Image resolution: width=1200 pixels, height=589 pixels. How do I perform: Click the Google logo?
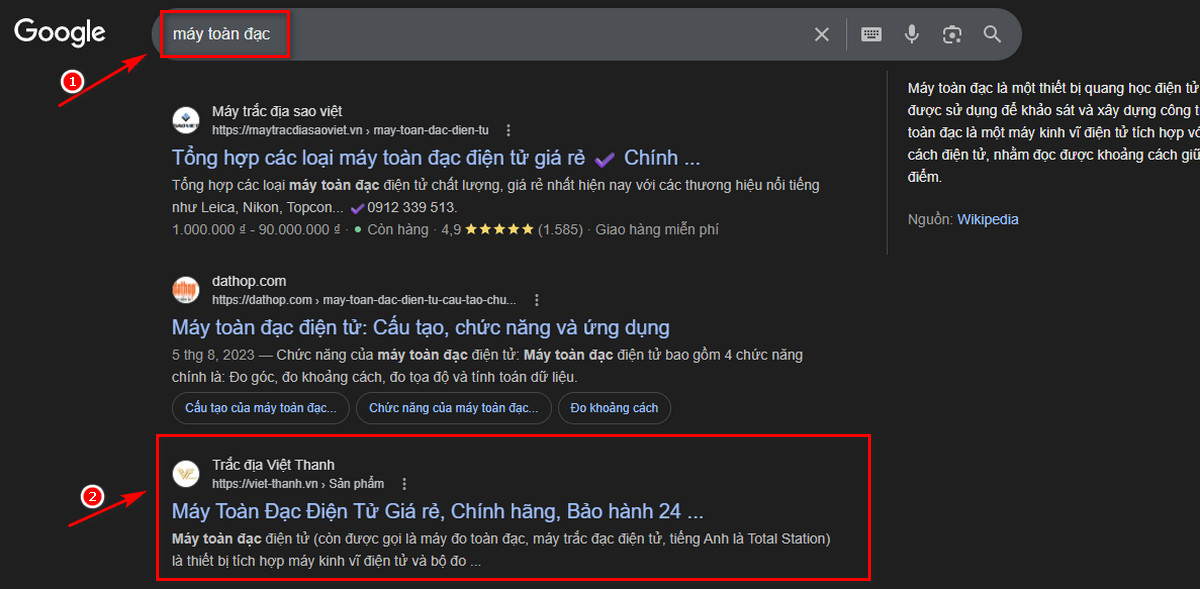pos(59,32)
